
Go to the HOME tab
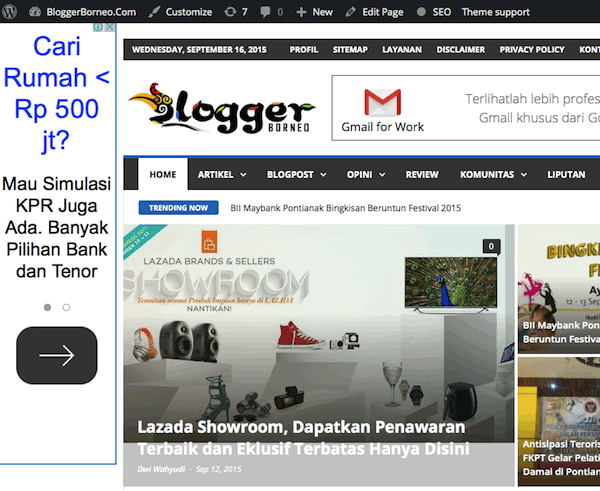(x=163, y=174)
